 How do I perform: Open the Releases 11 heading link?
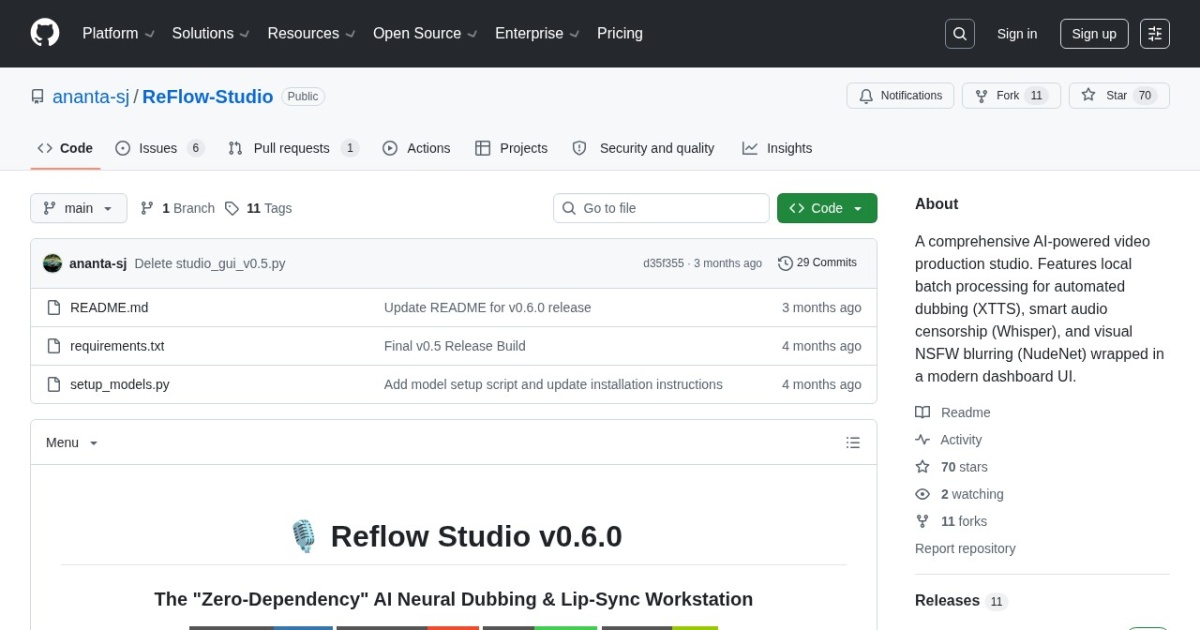[961, 601]
